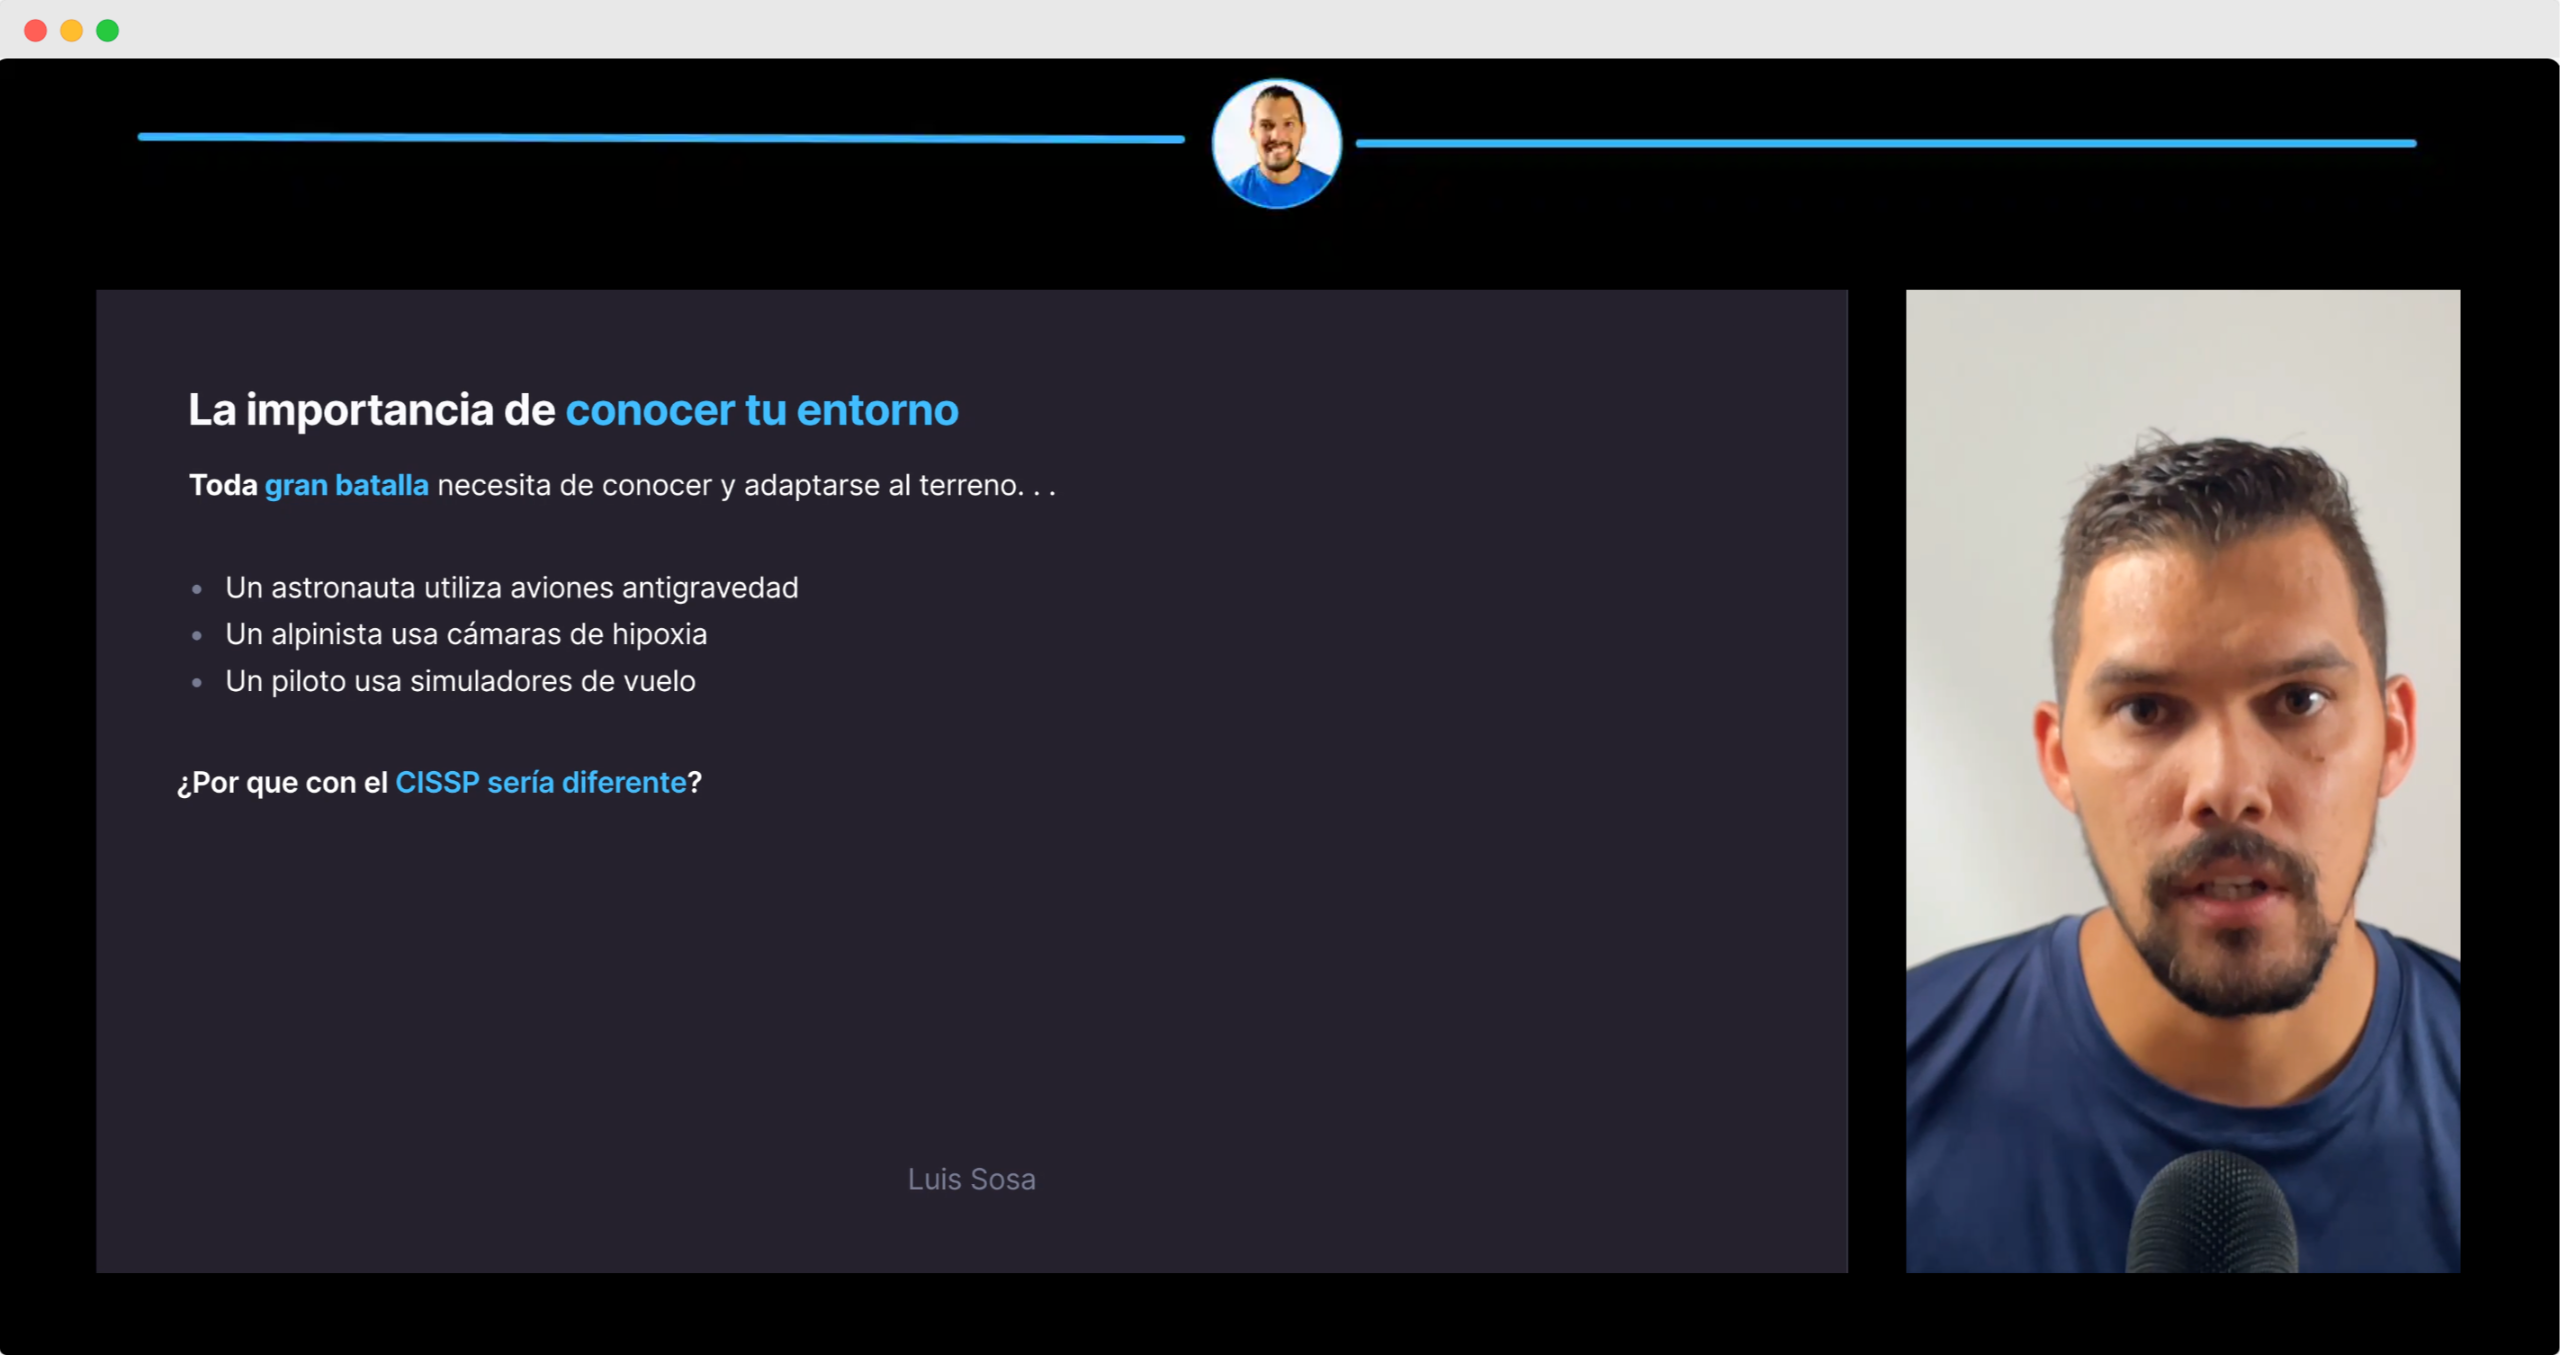Click the 'Luis Sosa' footer label
The height and width of the screenshot is (1355, 2560).
pos(971,1179)
